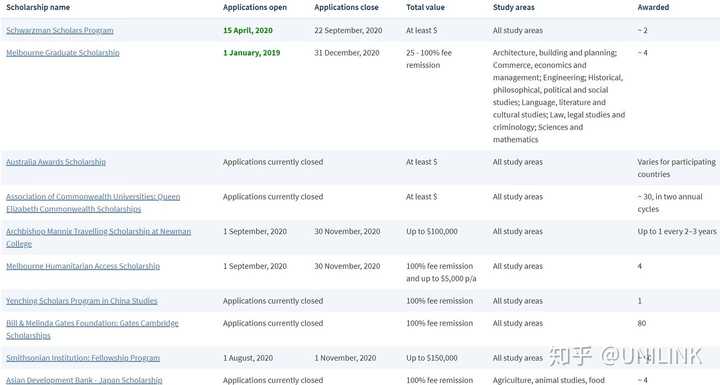Screen dimensions: 720x385
Task: Click the 1 November, 2020 close date
Action: [345, 358]
